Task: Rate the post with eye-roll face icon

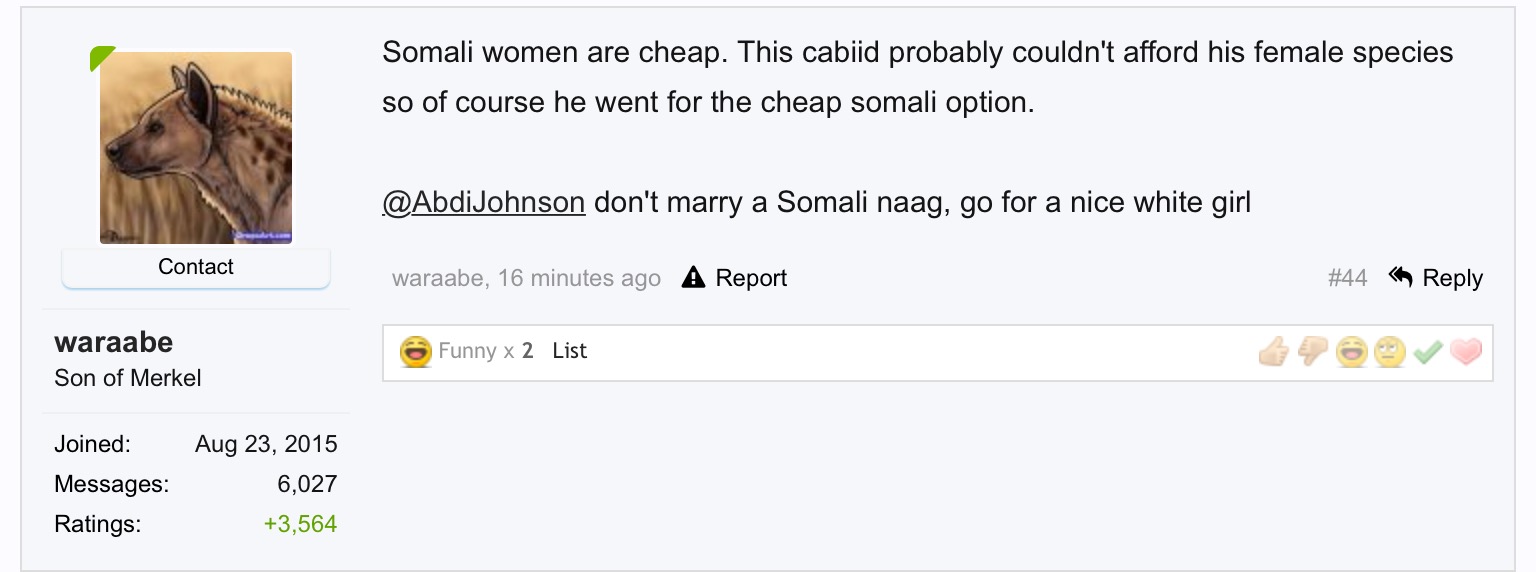Action: 1390,351
